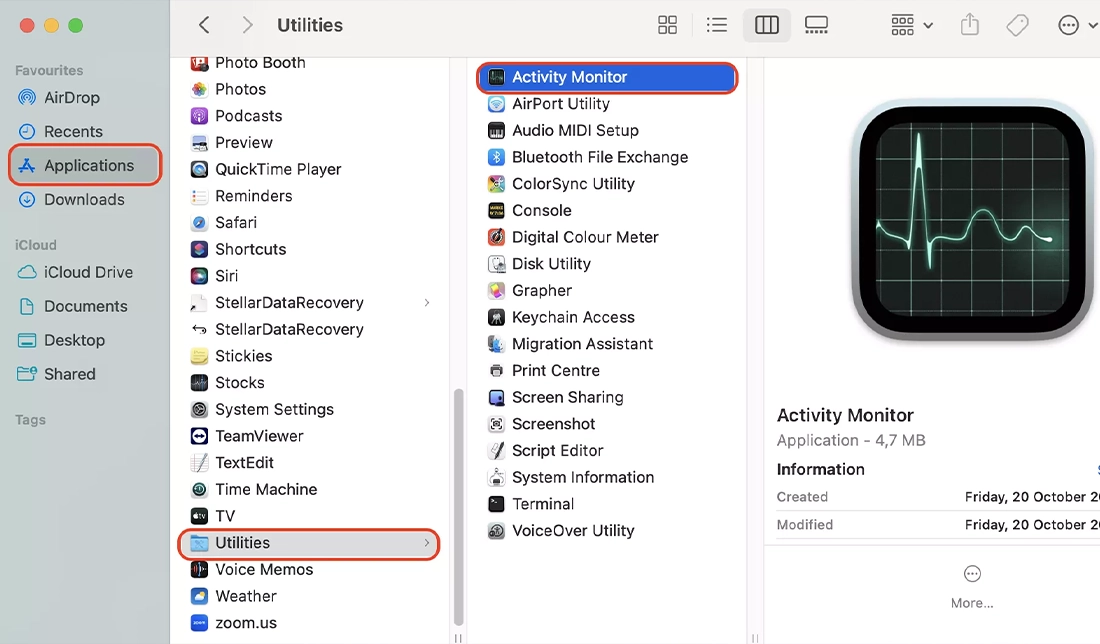Switch to Recents in the sidebar
This screenshot has width=1100, height=644.
click(75, 131)
